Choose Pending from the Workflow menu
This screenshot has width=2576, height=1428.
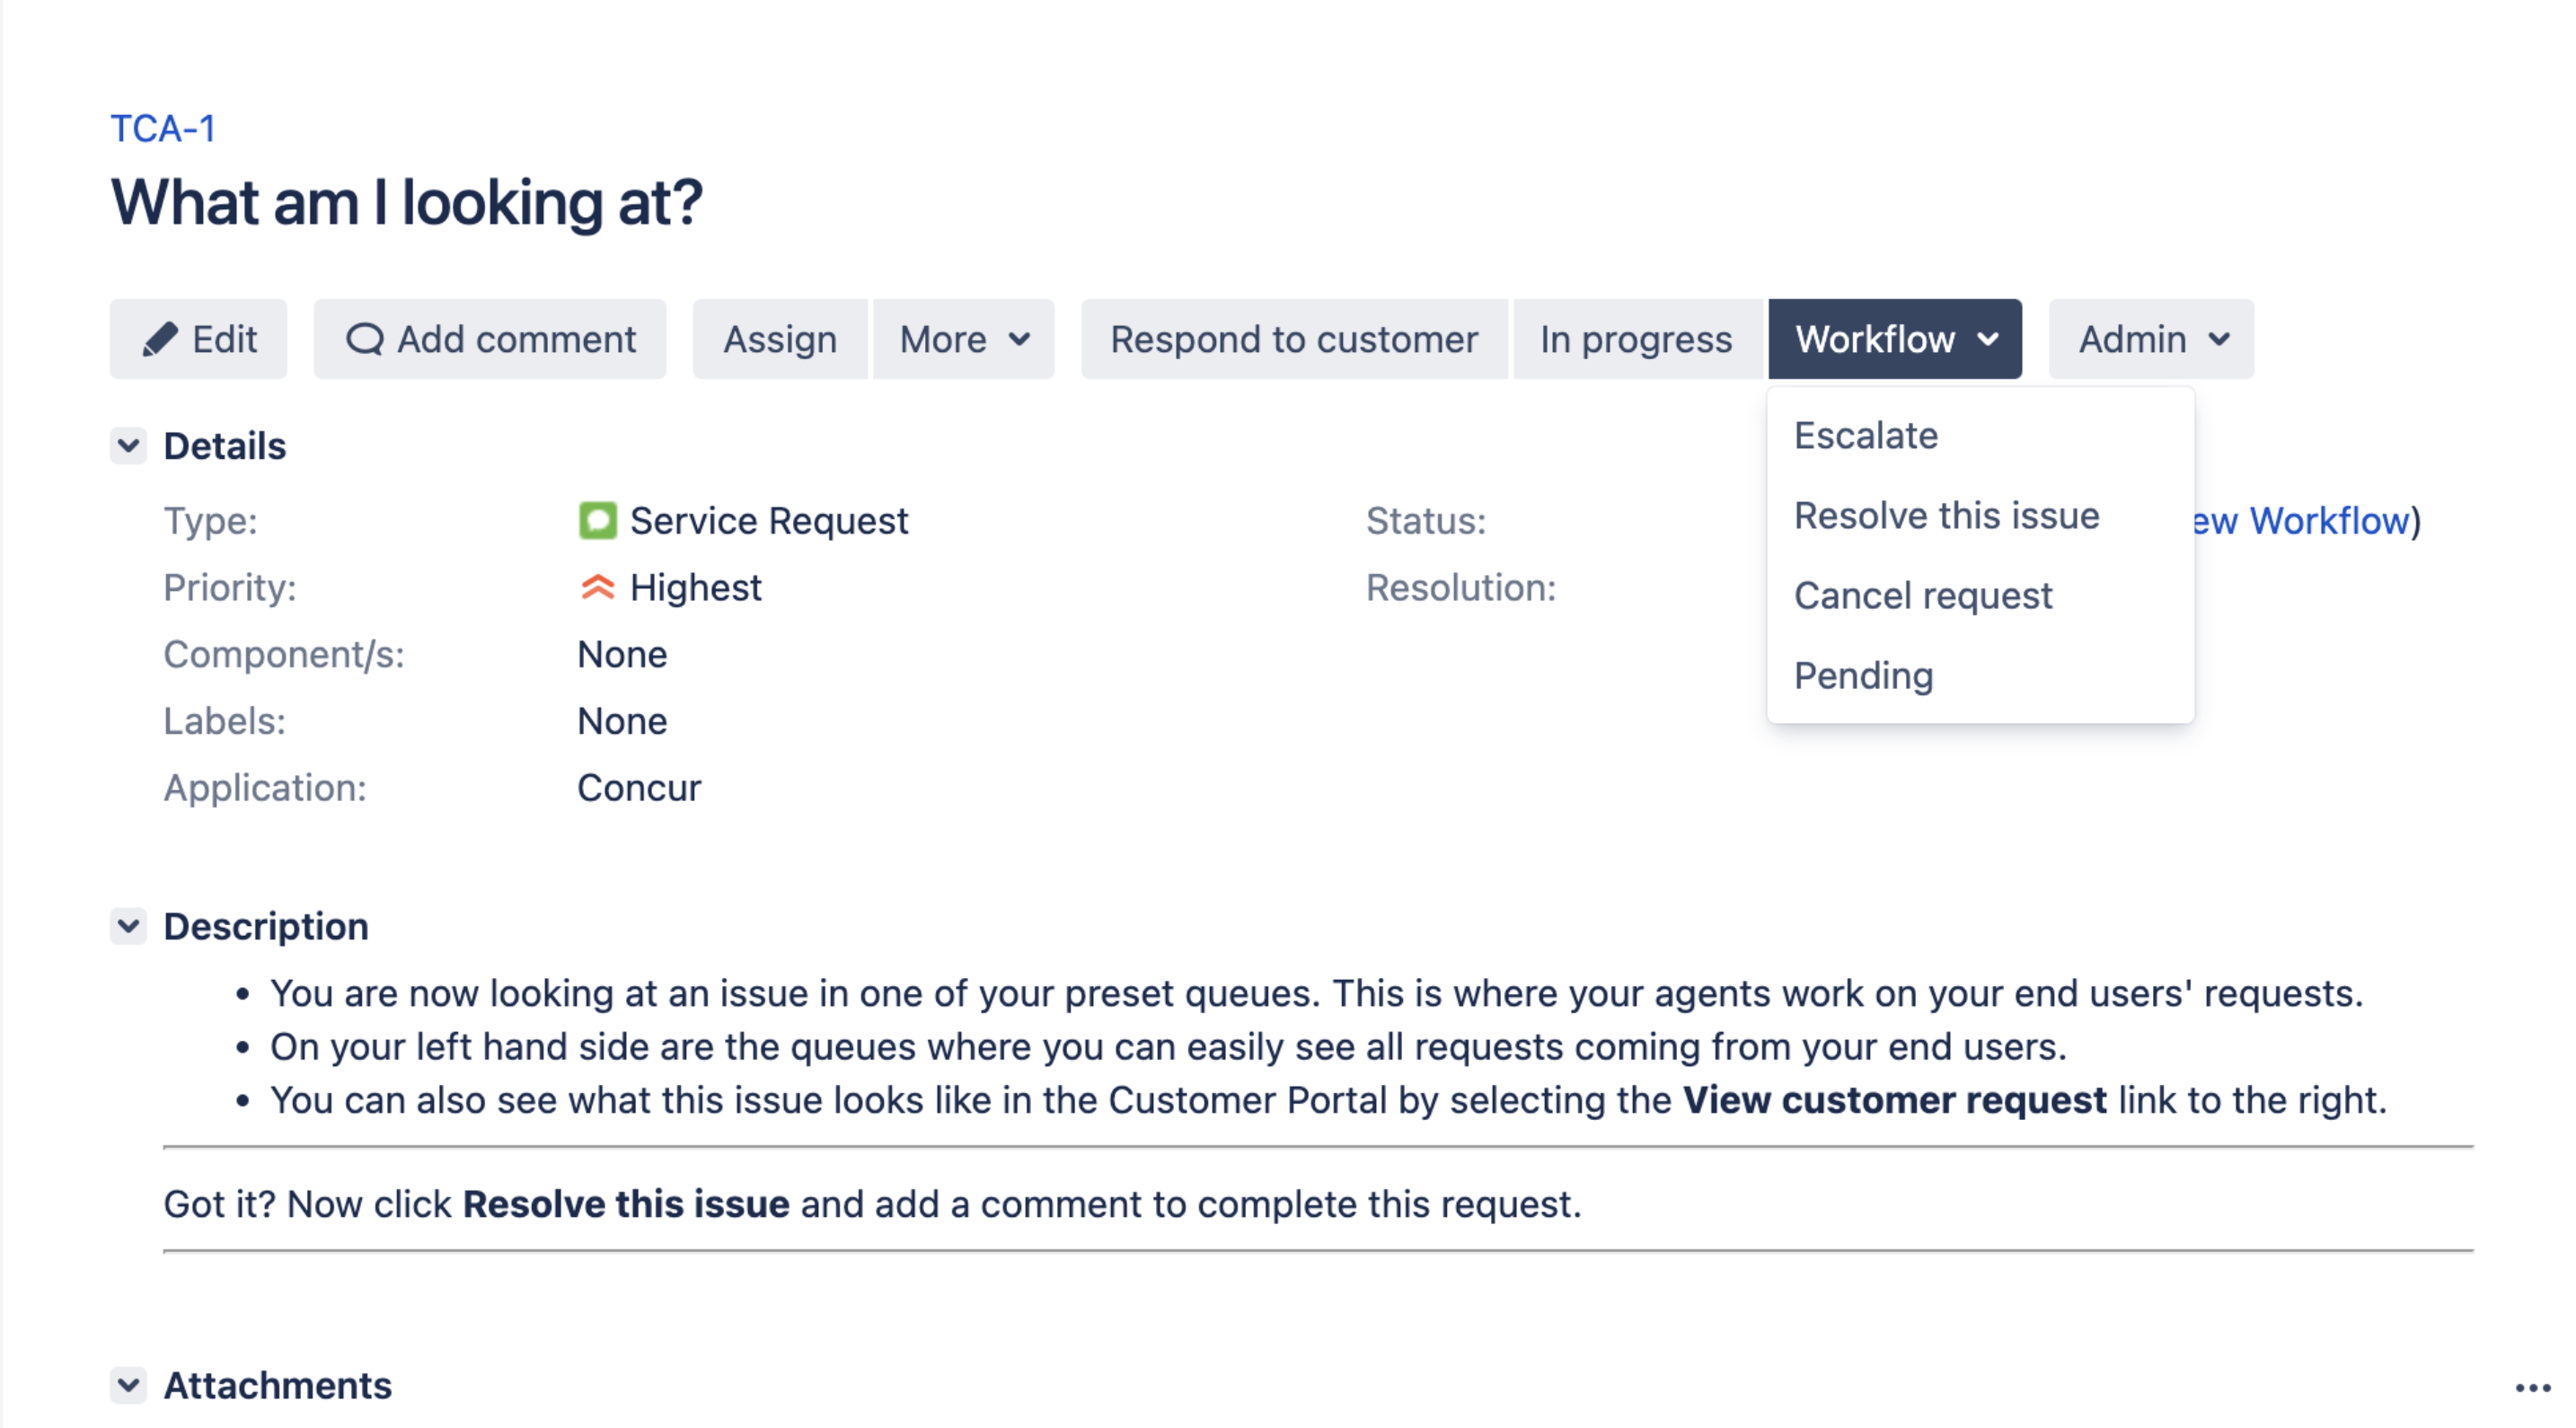coord(1863,675)
